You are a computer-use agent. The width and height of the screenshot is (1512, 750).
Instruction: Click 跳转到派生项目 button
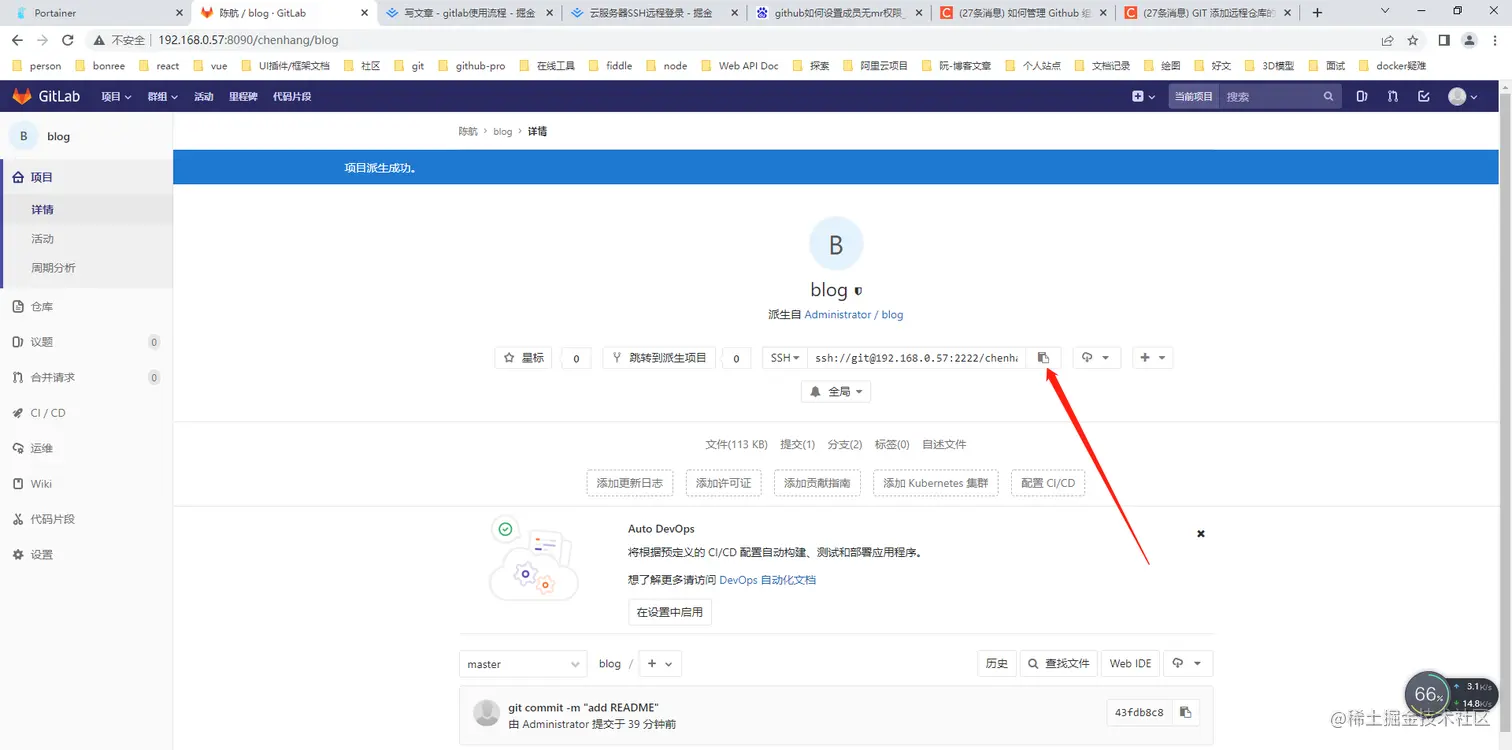(659, 358)
